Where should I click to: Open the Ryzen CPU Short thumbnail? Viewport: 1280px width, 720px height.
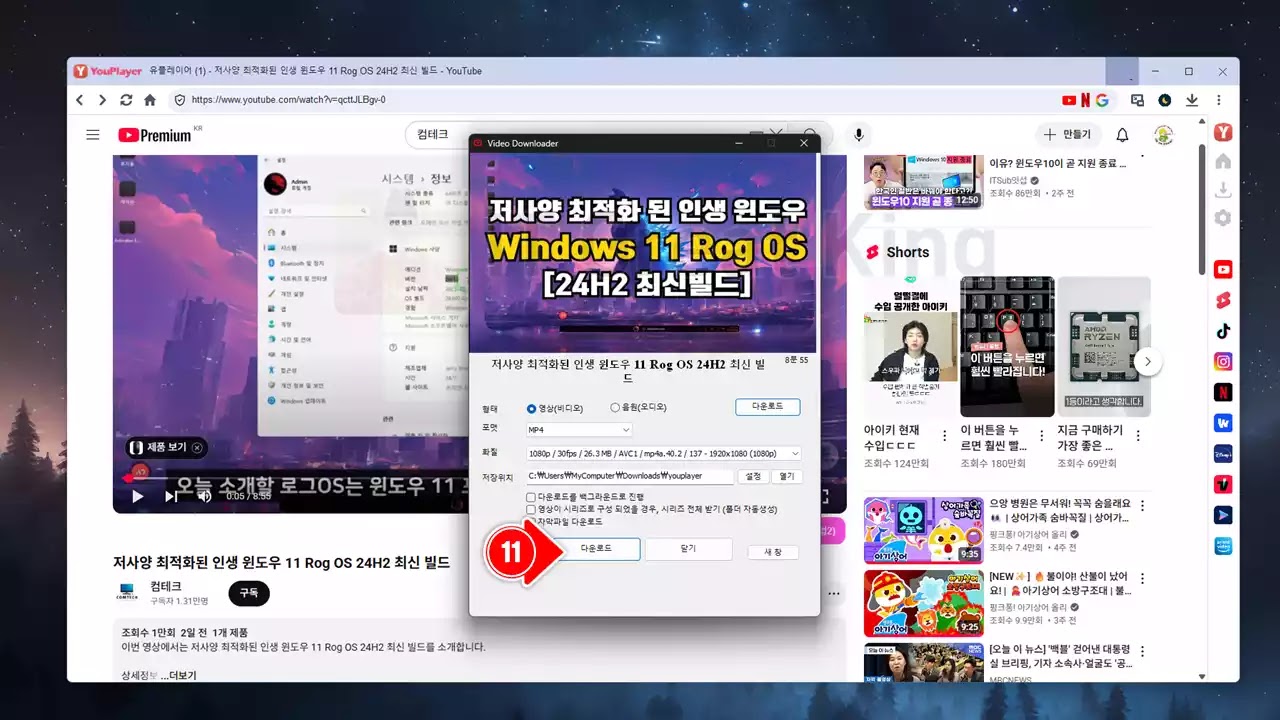[1104, 346]
